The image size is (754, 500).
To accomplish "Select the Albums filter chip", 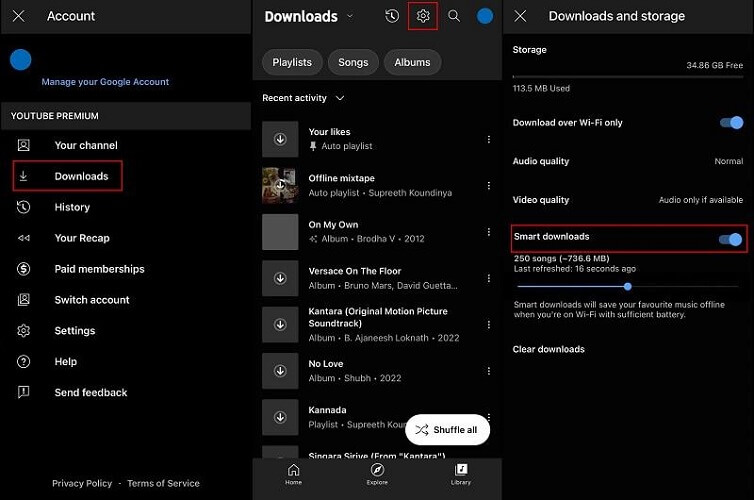I will (x=412, y=62).
